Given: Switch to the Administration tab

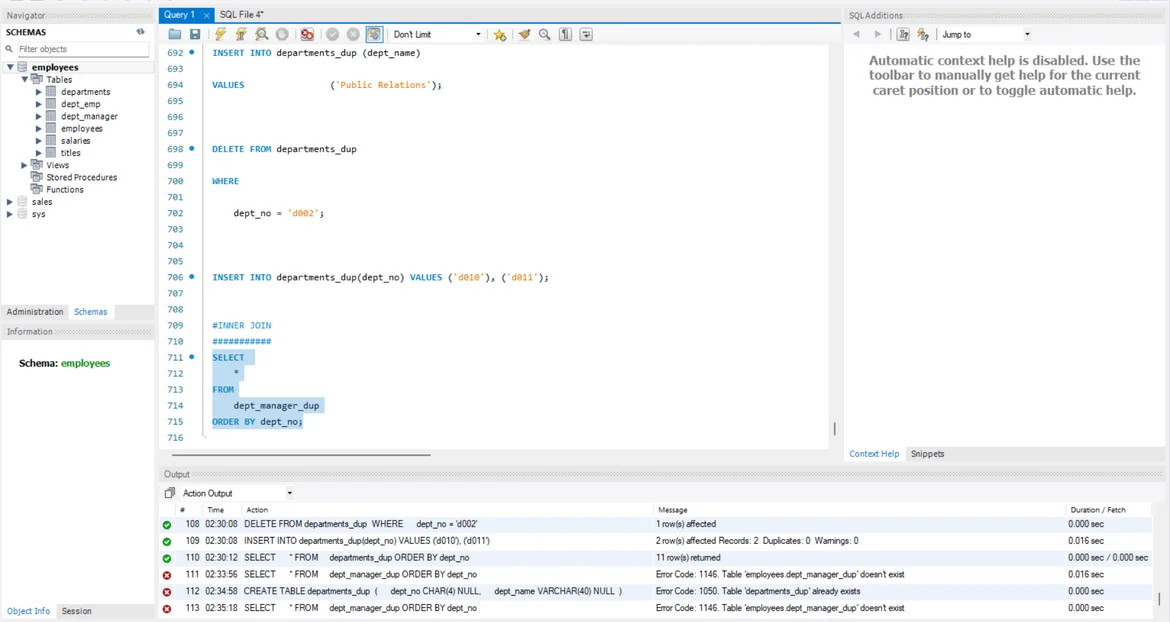Looking at the screenshot, I should (35, 312).
